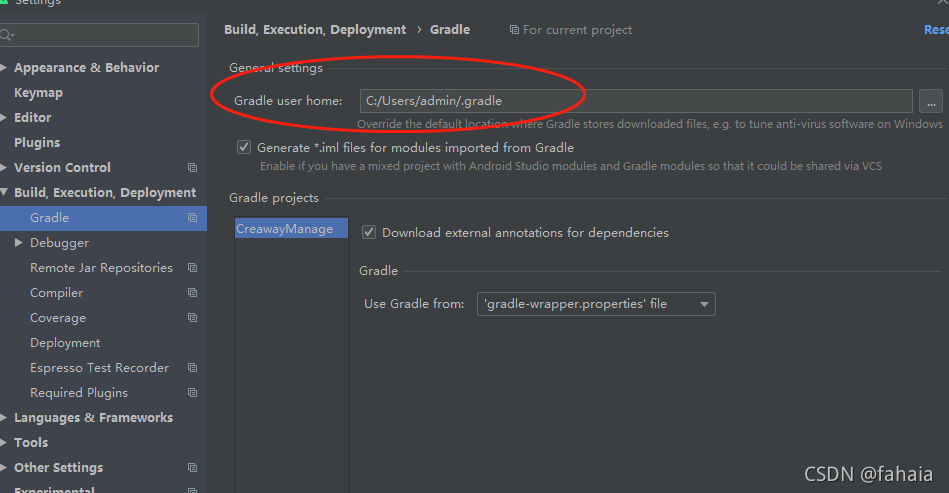This screenshot has height=493, width=949.
Task: Expand the Editor section arrow
Action: point(4,117)
